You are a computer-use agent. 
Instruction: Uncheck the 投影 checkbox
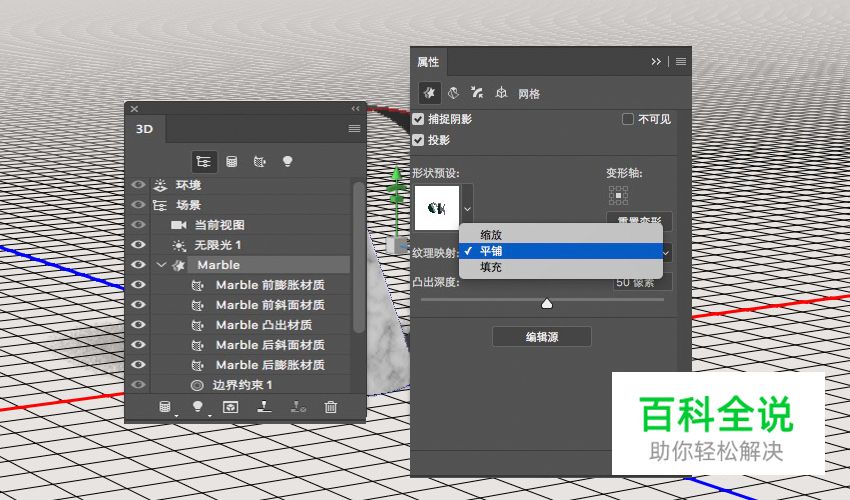418,140
